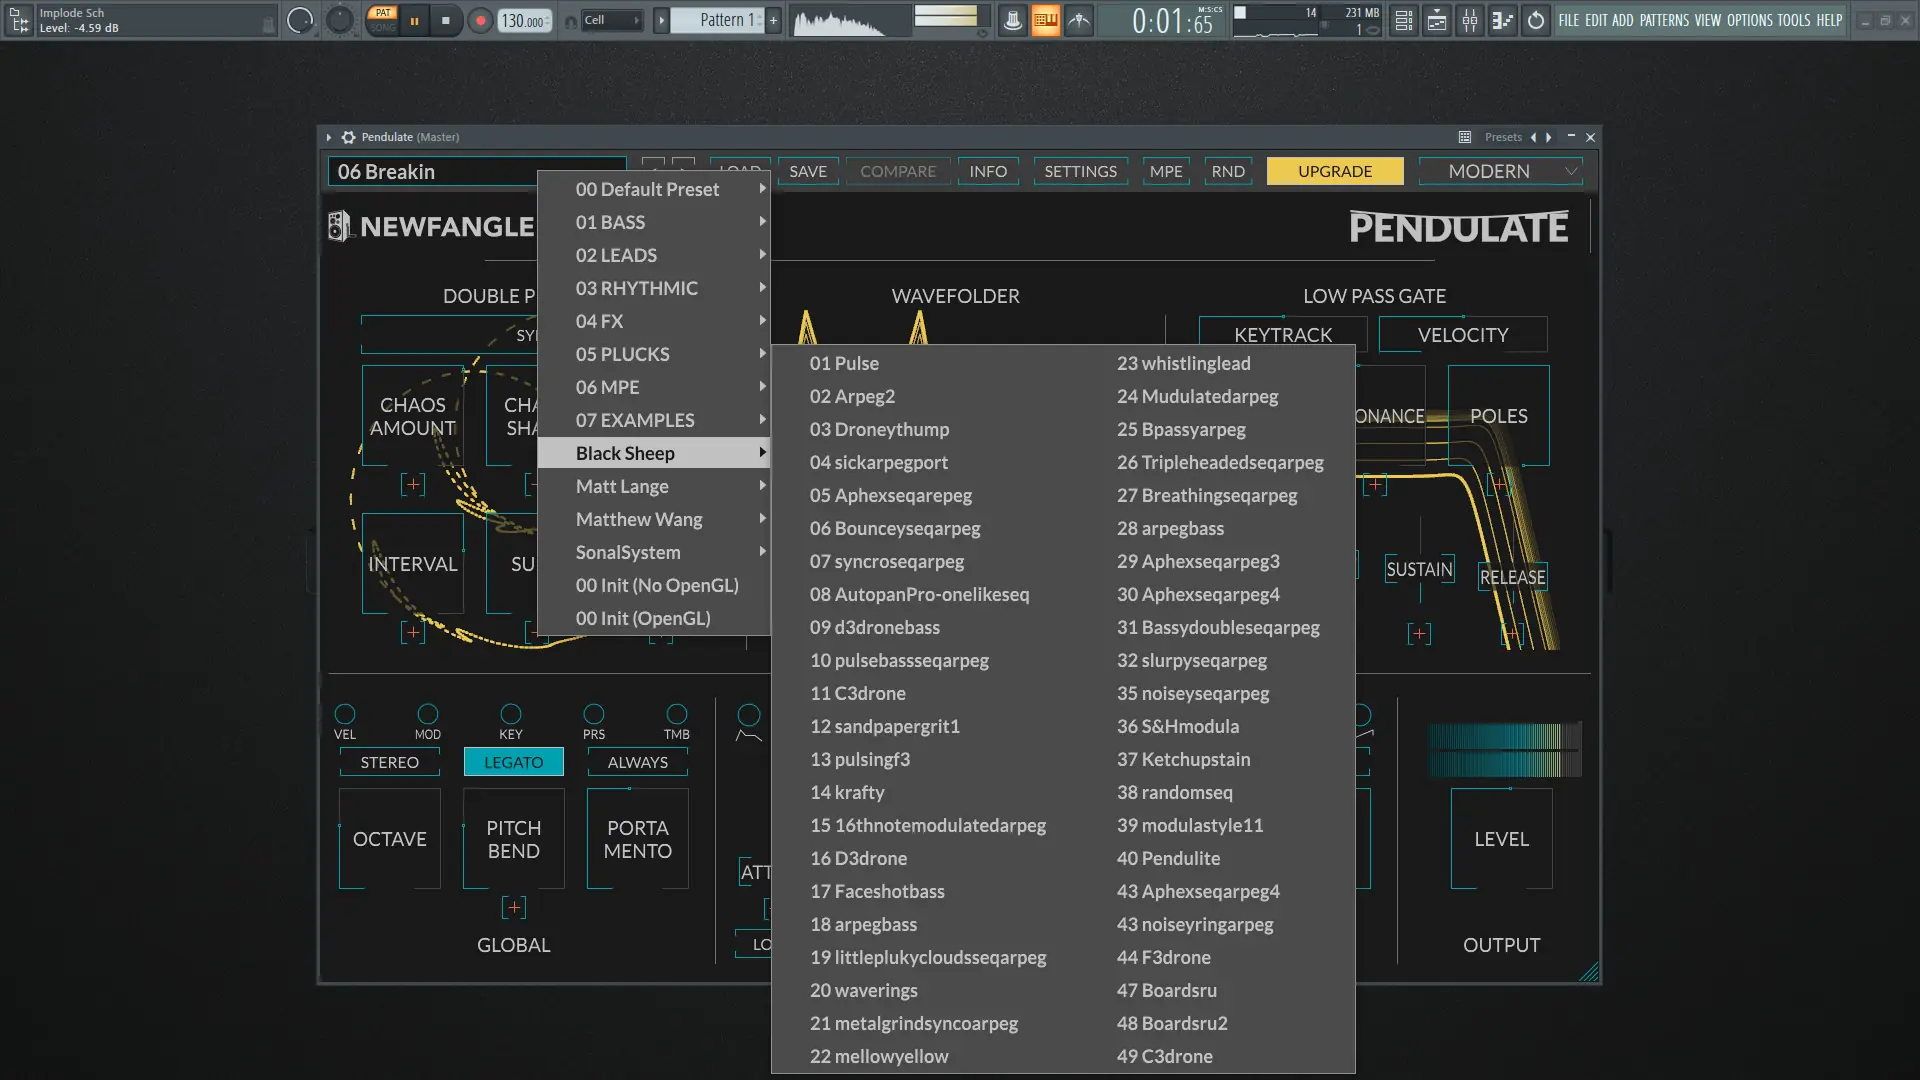Disable the LEGATO toggle
Image resolution: width=1920 pixels, height=1080 pixels.
click(513, 762)
